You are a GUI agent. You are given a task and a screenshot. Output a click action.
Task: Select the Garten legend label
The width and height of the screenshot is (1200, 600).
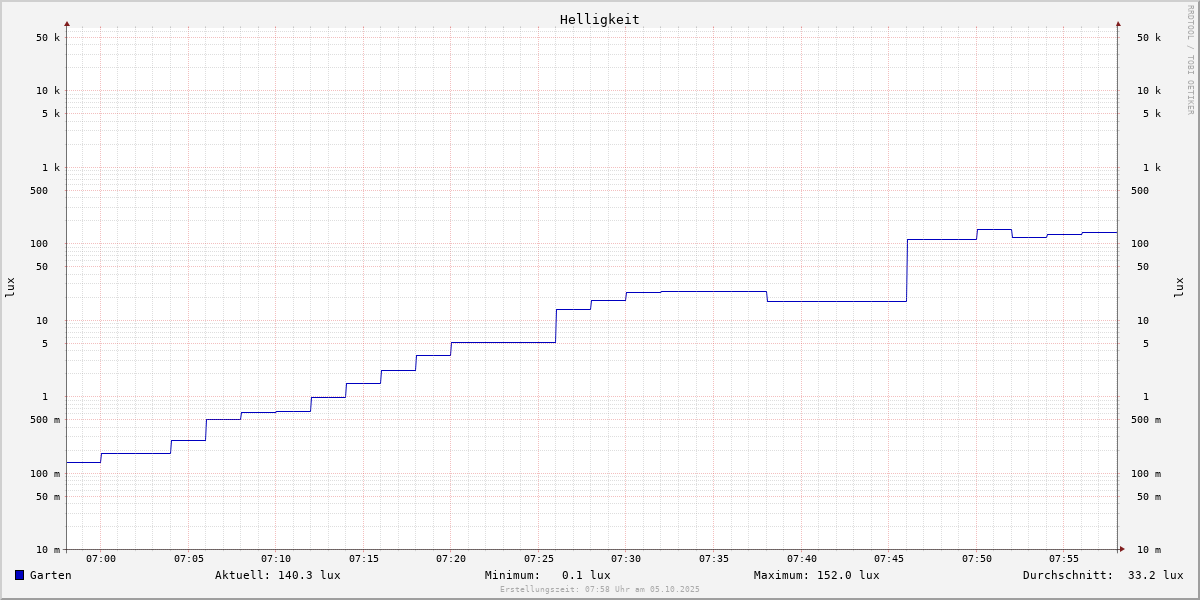(50, 575)
